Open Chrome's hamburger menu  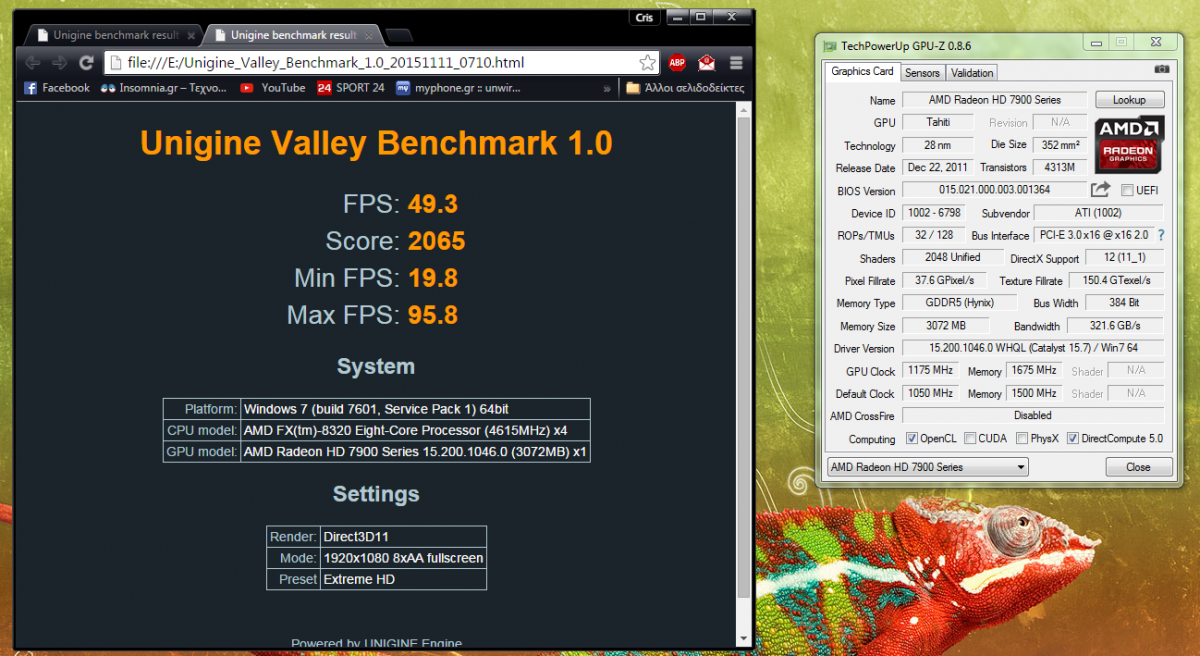[737, 63]
